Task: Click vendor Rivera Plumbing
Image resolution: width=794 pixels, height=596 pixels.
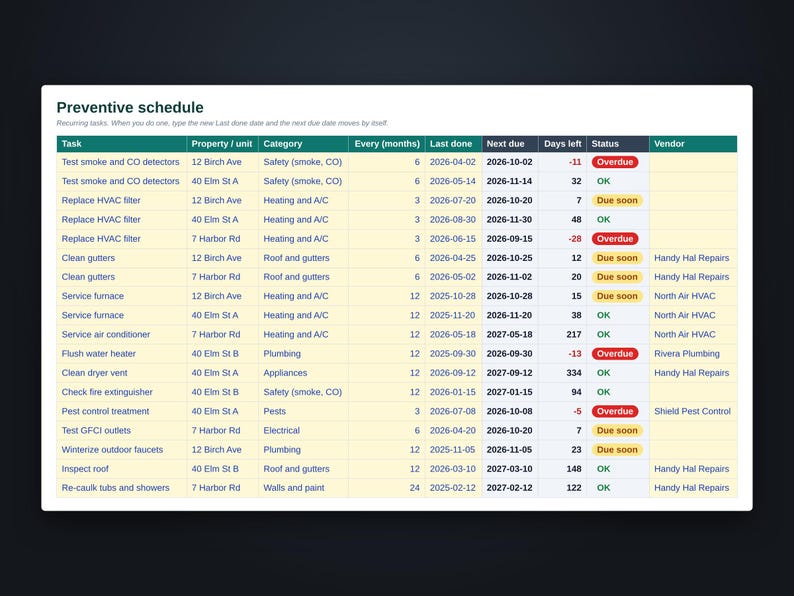Action: [687, 354]
